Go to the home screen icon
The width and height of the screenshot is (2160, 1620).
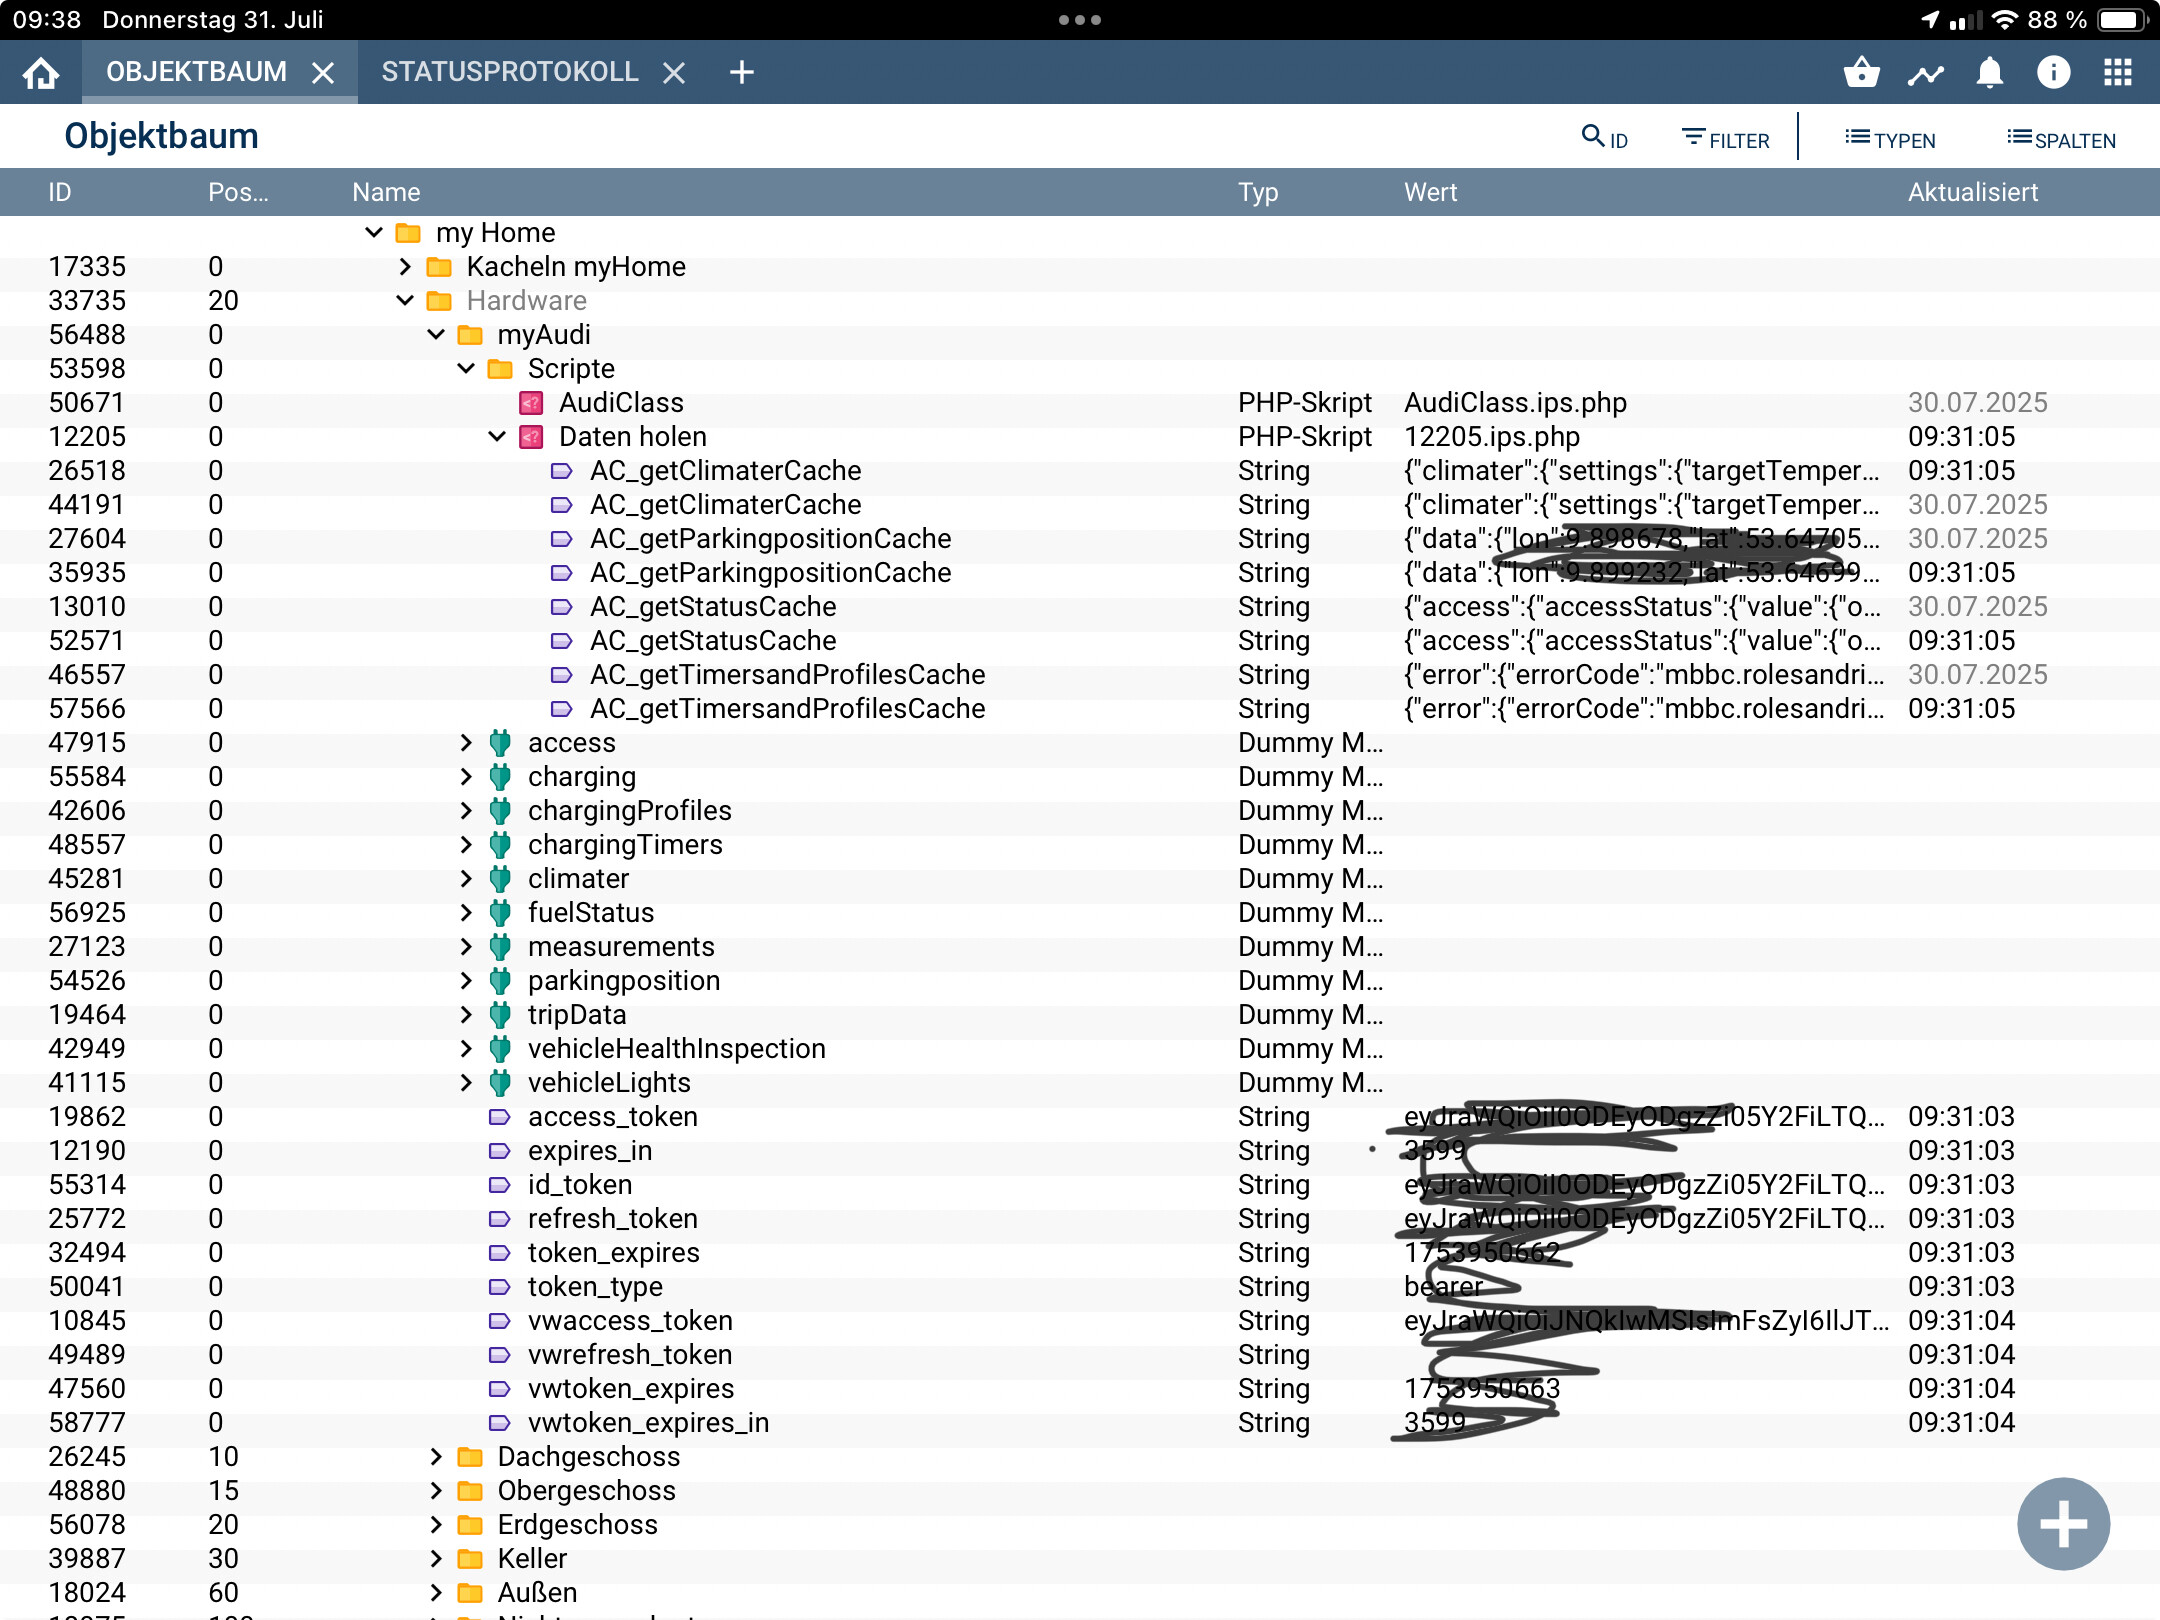[41, 72]
